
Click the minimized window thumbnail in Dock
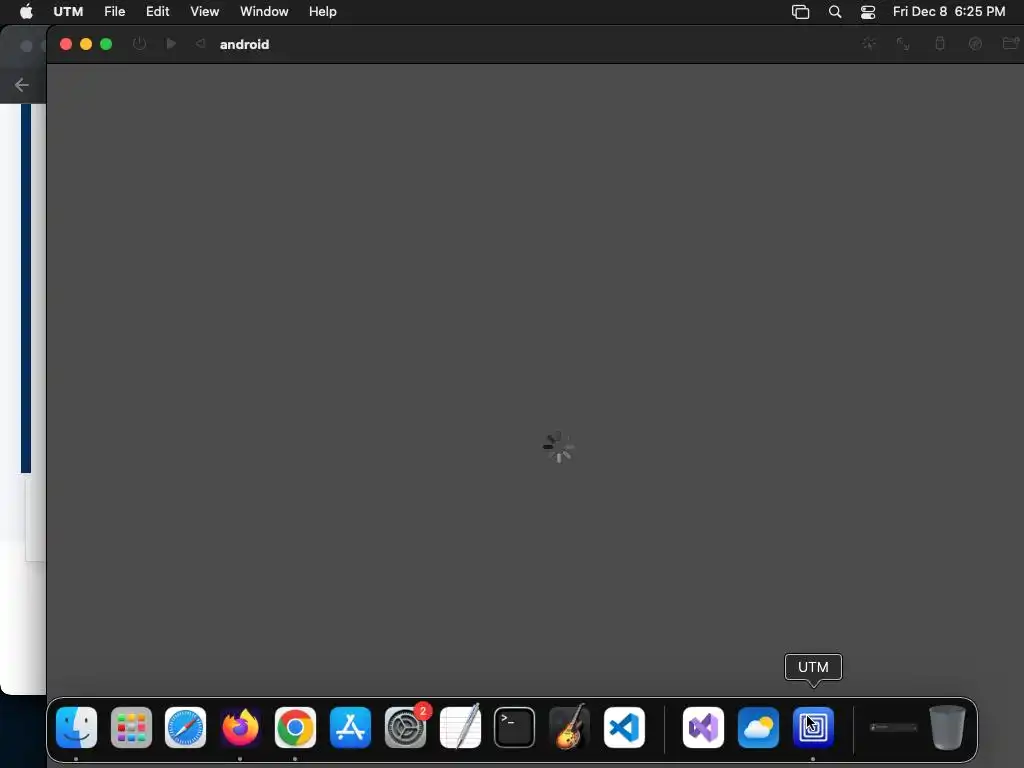tap(893, 727)
